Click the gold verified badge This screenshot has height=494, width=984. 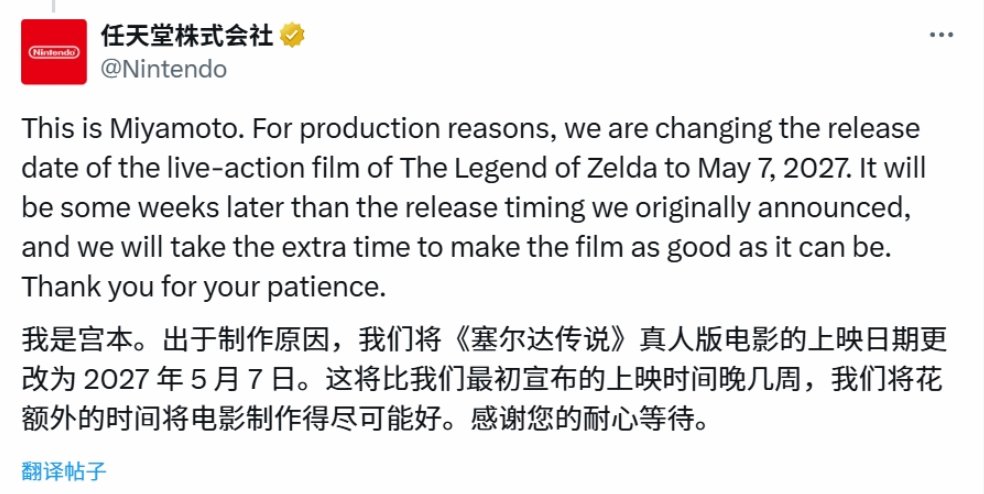(292, 36)
